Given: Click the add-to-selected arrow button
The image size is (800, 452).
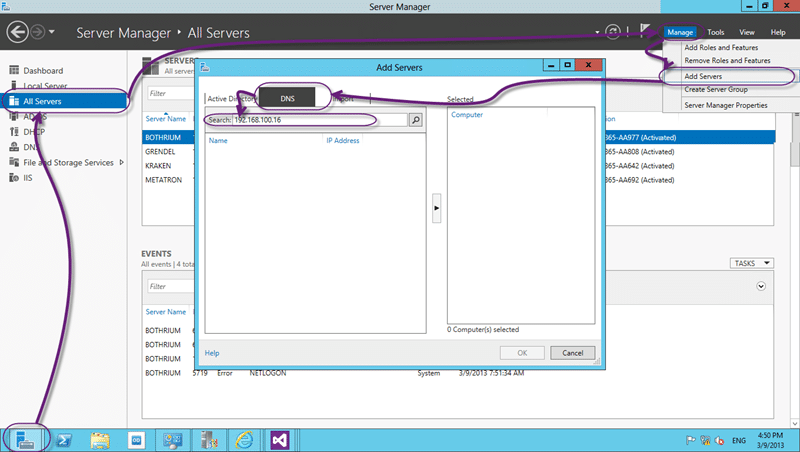Looking at the screenshot, I should click(436, 208).
